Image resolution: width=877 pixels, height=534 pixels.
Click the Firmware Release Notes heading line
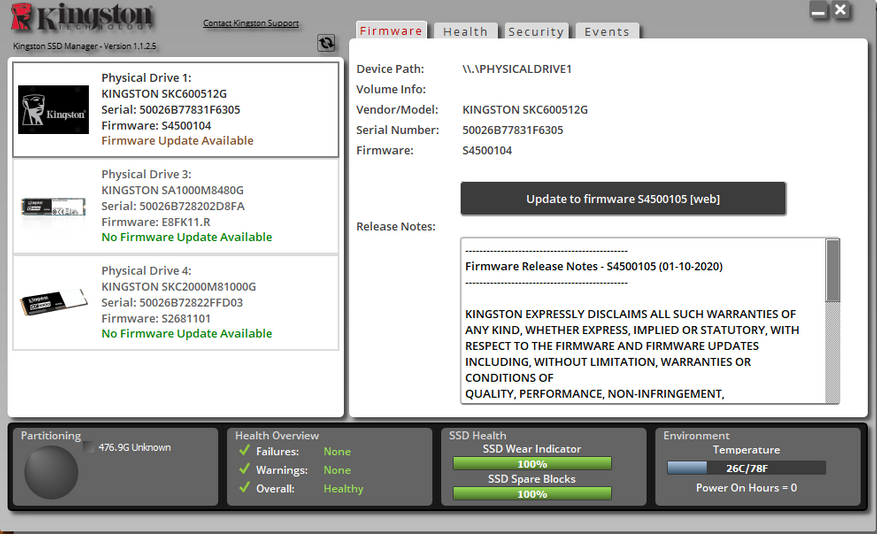click(593, 266)
